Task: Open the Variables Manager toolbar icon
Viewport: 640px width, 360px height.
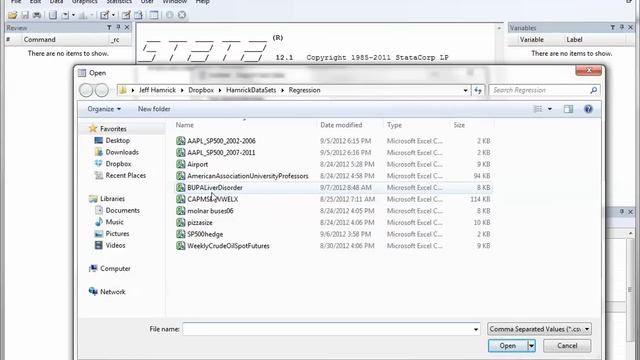Action: click(x=154, y=15)
